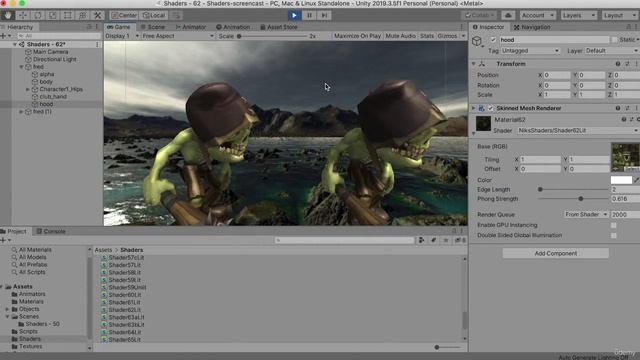Switch to the Asset Store tab
The image size is (640, 360).
click(279, 27)
